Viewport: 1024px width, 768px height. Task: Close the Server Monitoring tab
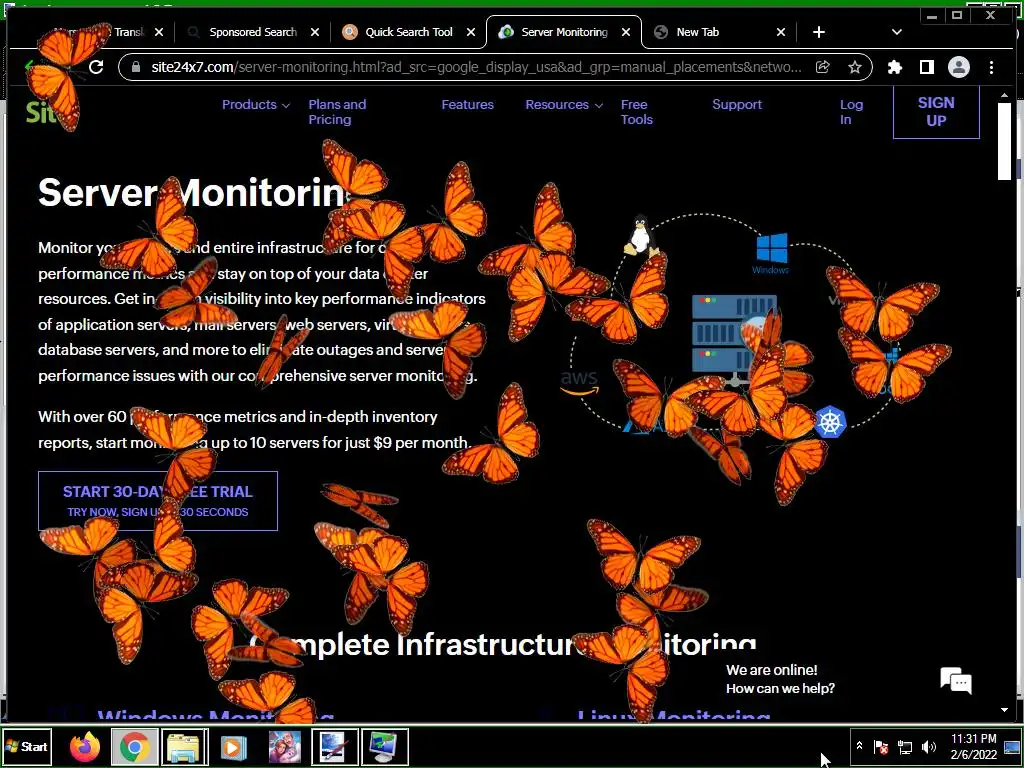[x=626, y=32]
